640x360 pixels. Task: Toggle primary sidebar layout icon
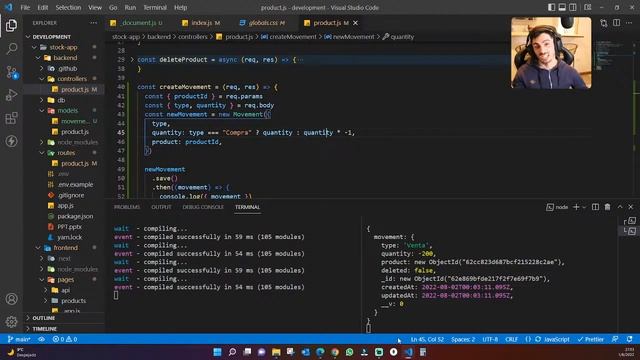[x=551, y=7]
